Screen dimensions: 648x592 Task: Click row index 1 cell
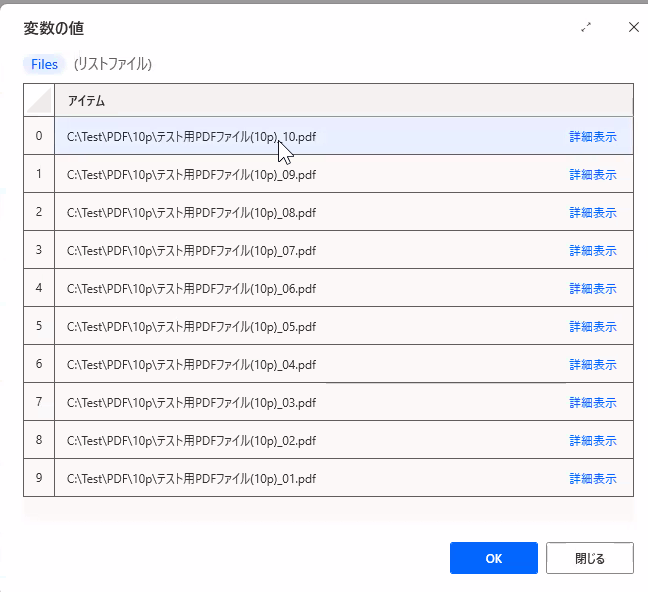click(39, 174)
